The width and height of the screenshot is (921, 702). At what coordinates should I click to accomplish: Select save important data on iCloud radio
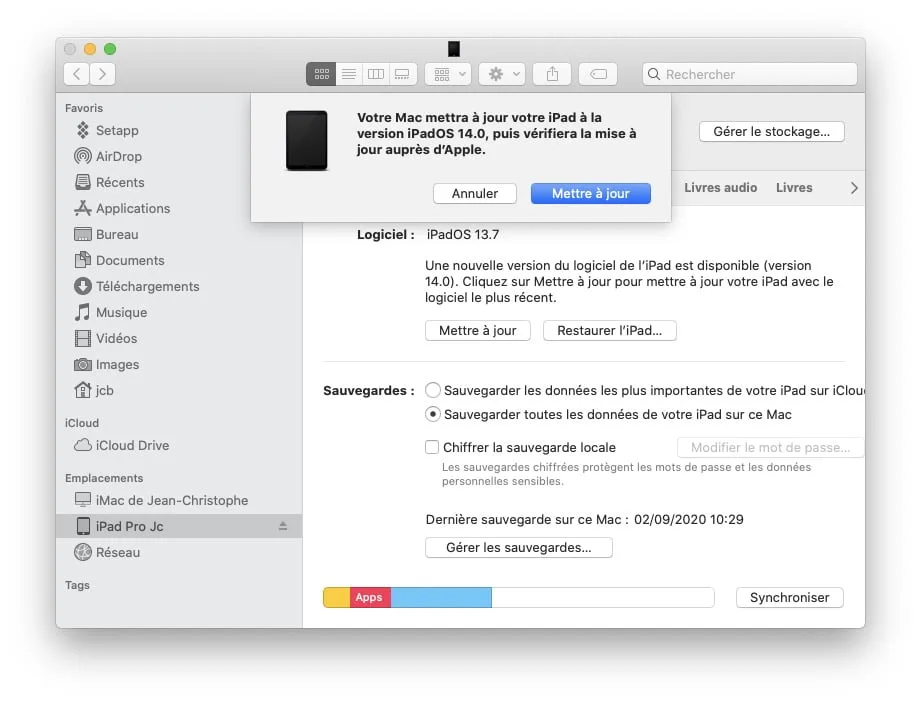[x=433, y=390]
